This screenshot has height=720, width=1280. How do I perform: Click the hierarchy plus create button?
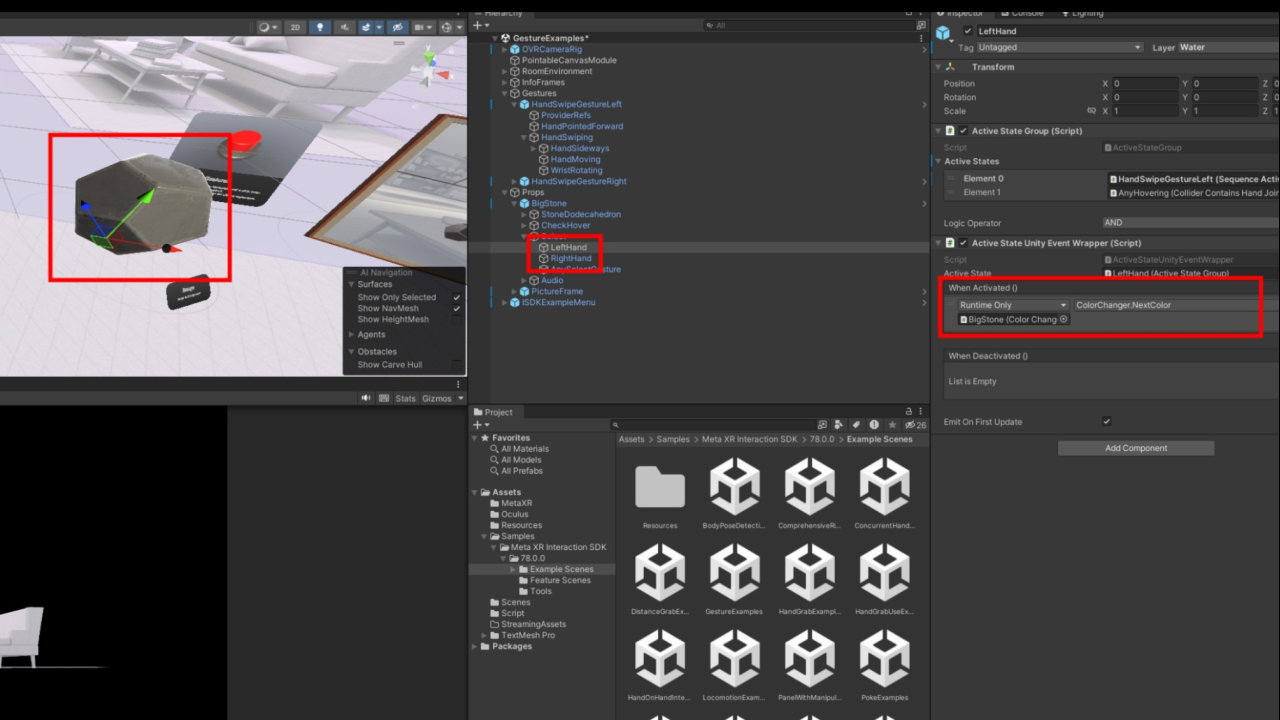pos(481,26)
